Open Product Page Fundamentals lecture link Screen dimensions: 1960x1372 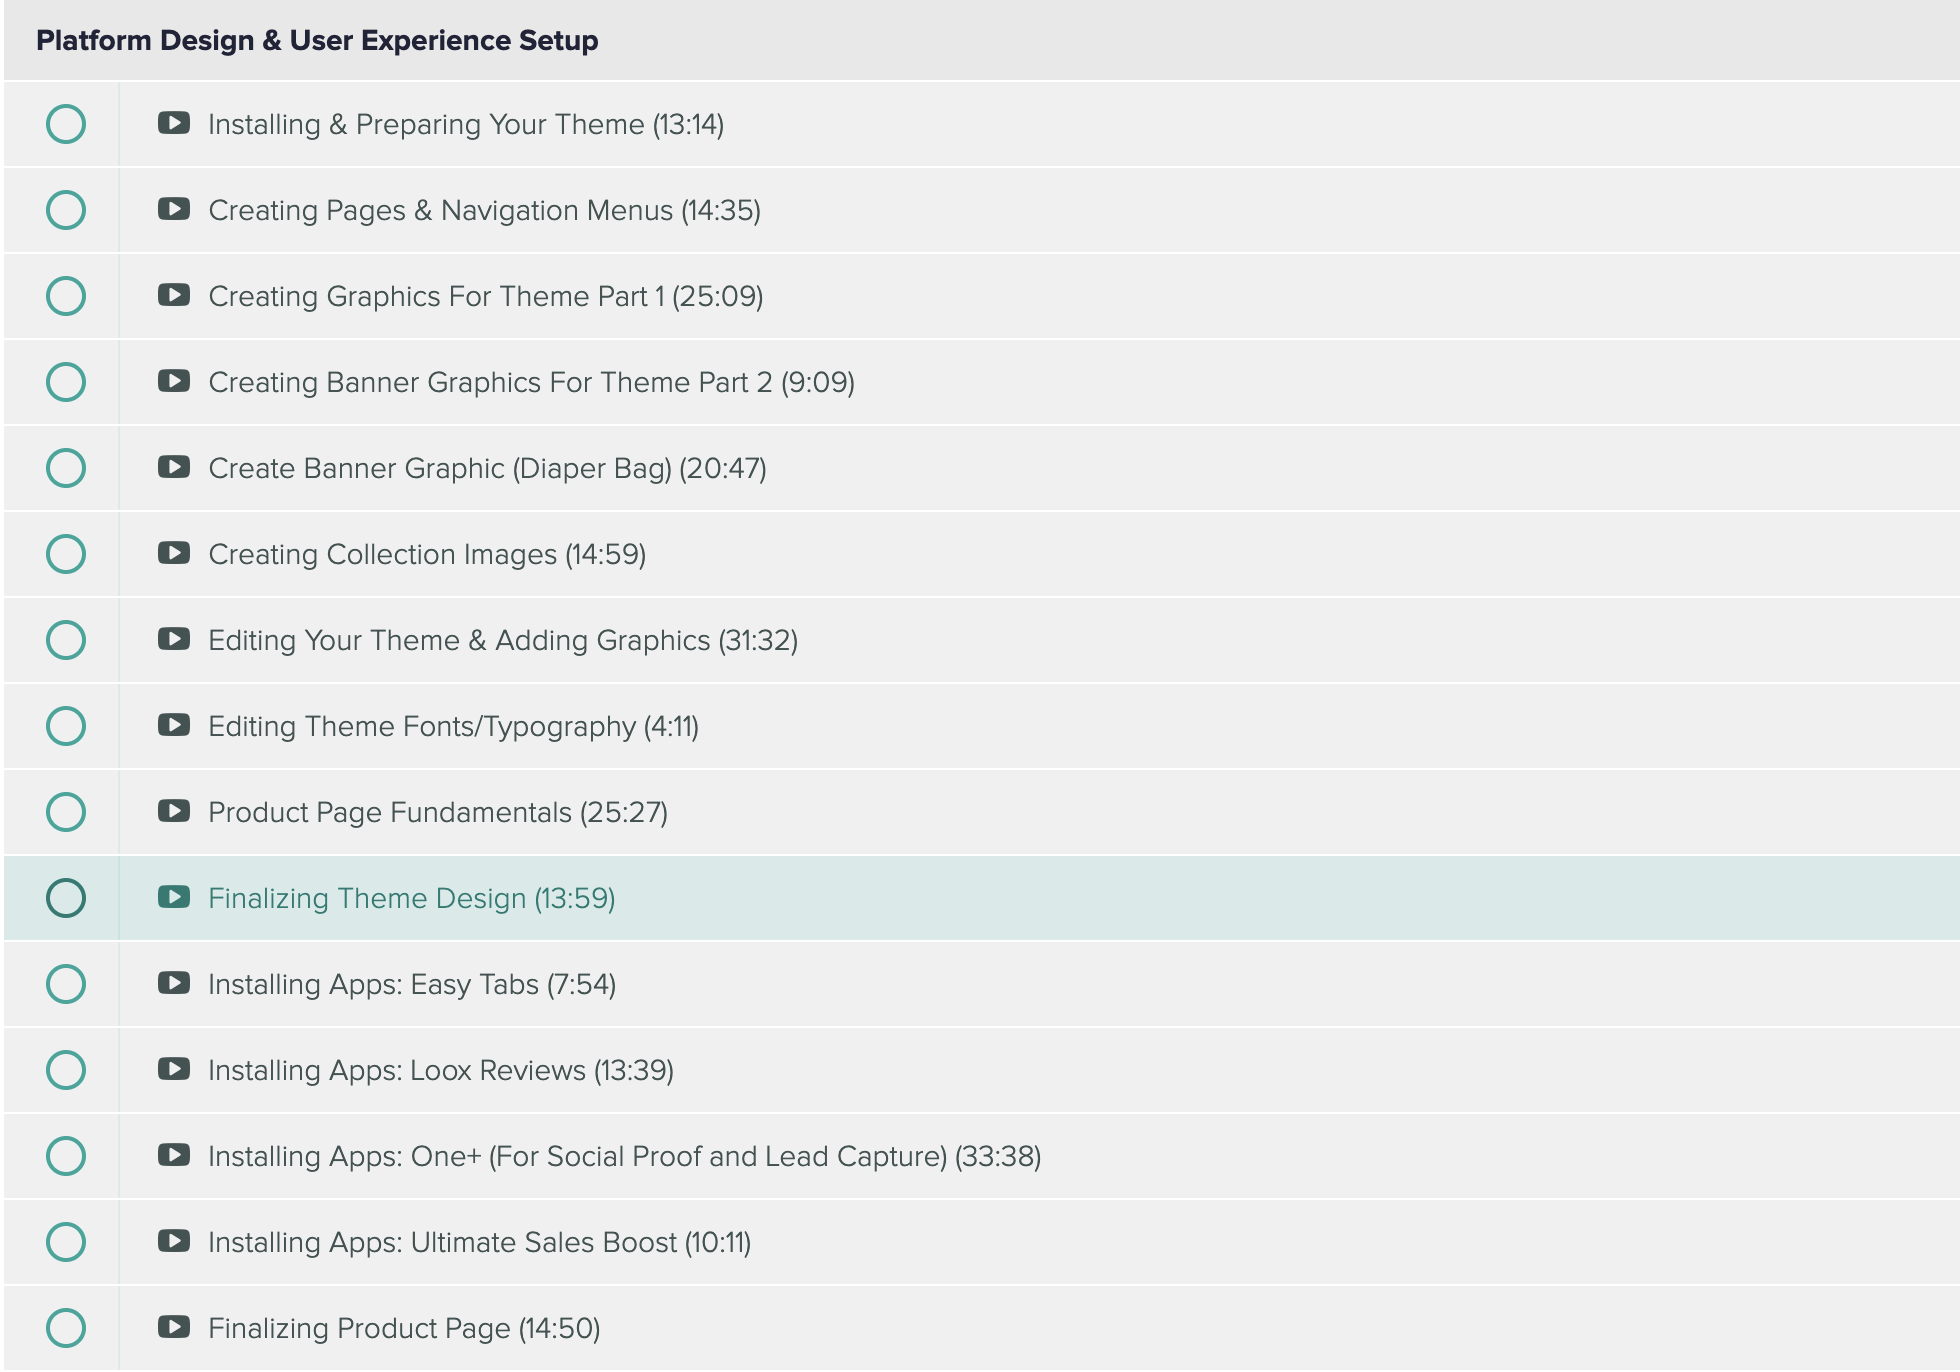click(x=437, y=812)
